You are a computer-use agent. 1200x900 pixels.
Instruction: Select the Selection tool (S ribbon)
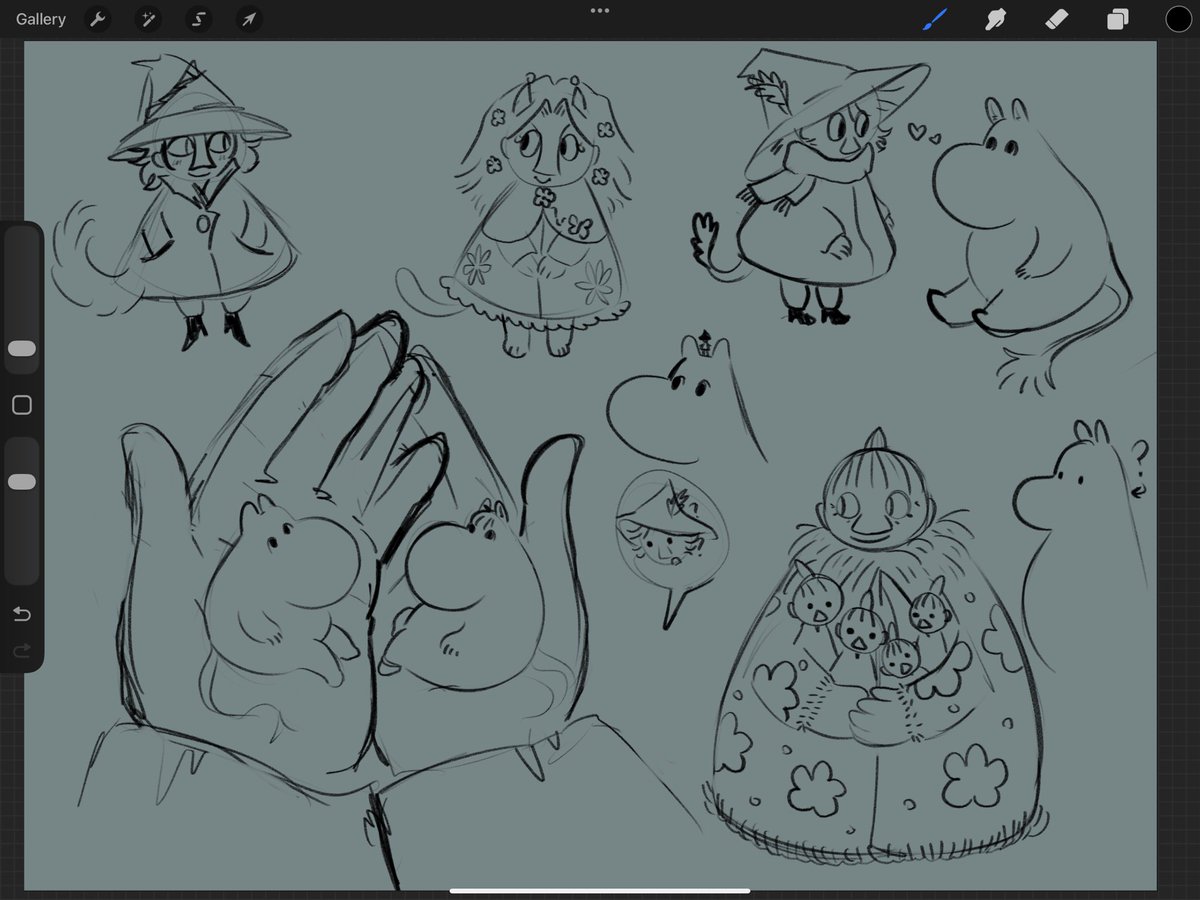click(198, 19)
